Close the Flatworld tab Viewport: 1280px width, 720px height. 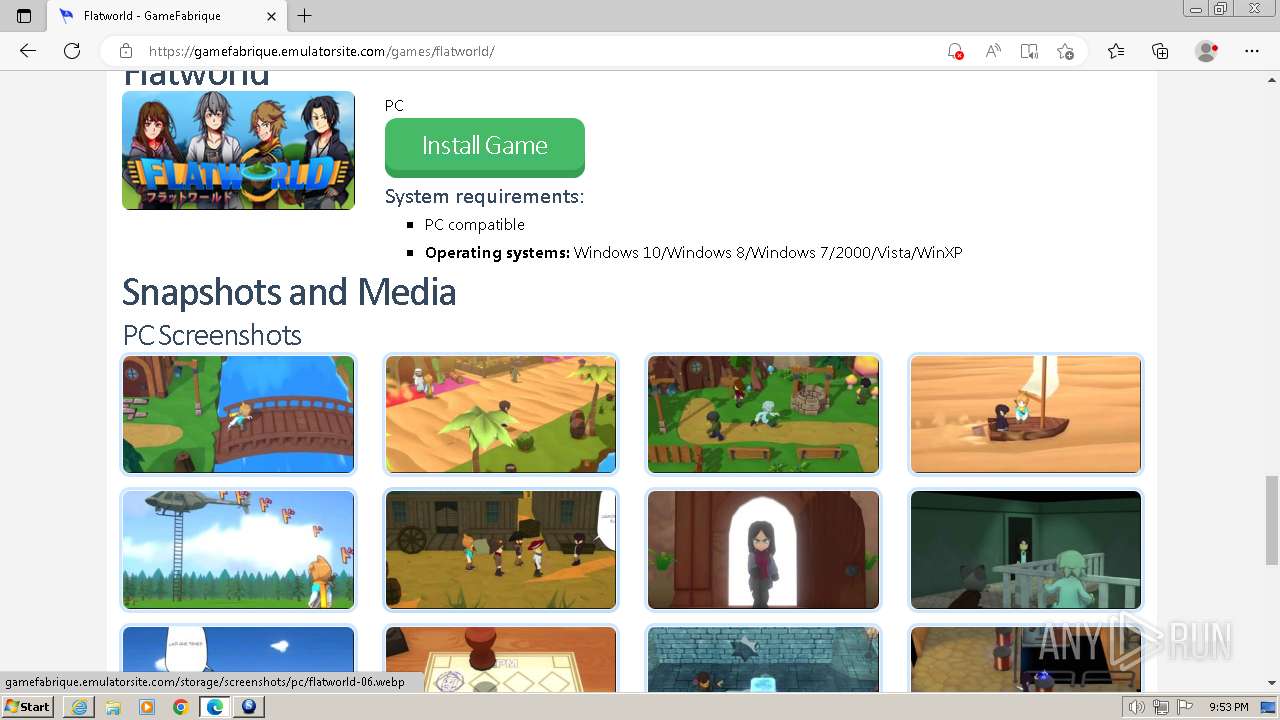point(272,16)
